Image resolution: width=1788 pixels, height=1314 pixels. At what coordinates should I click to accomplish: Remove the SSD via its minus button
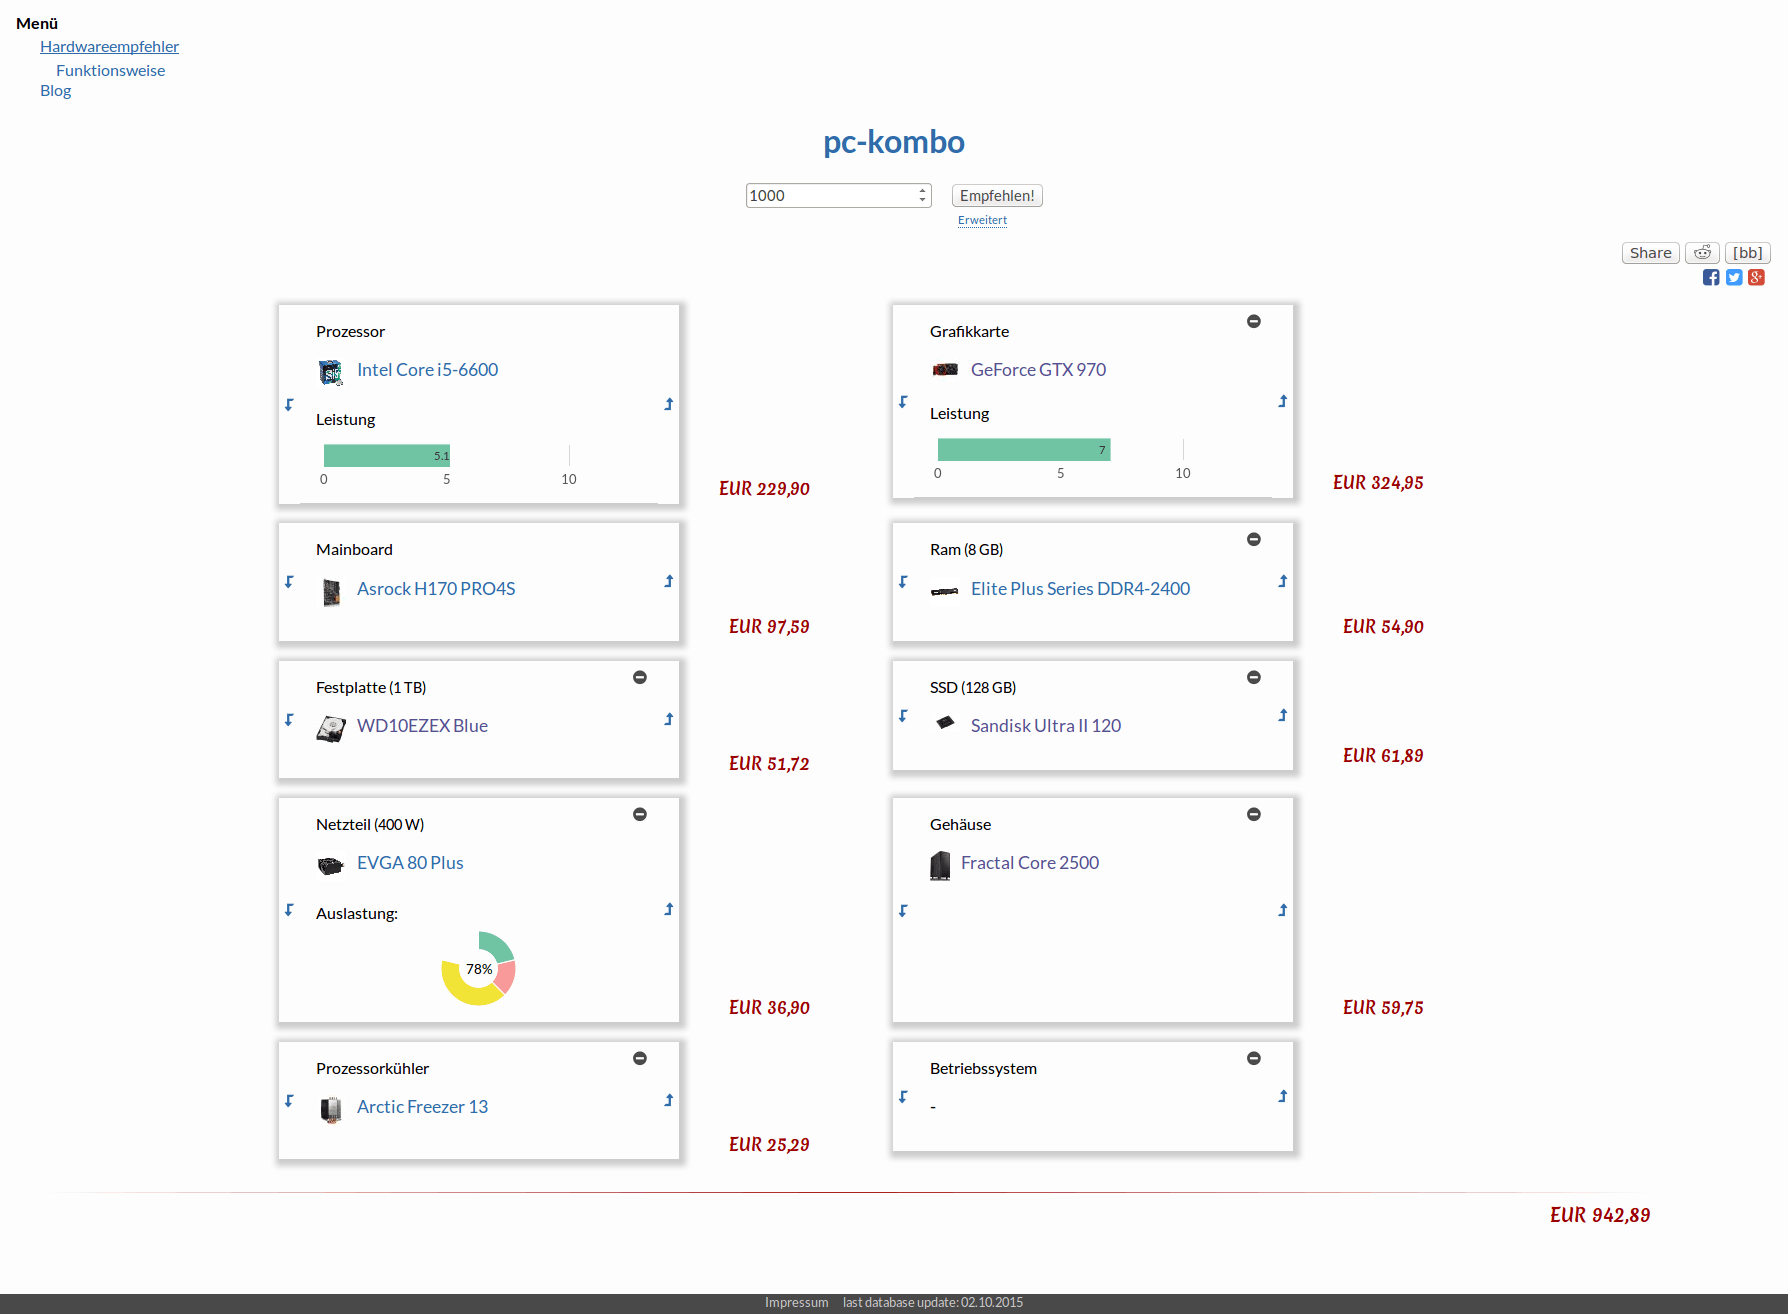[1254, 677]
